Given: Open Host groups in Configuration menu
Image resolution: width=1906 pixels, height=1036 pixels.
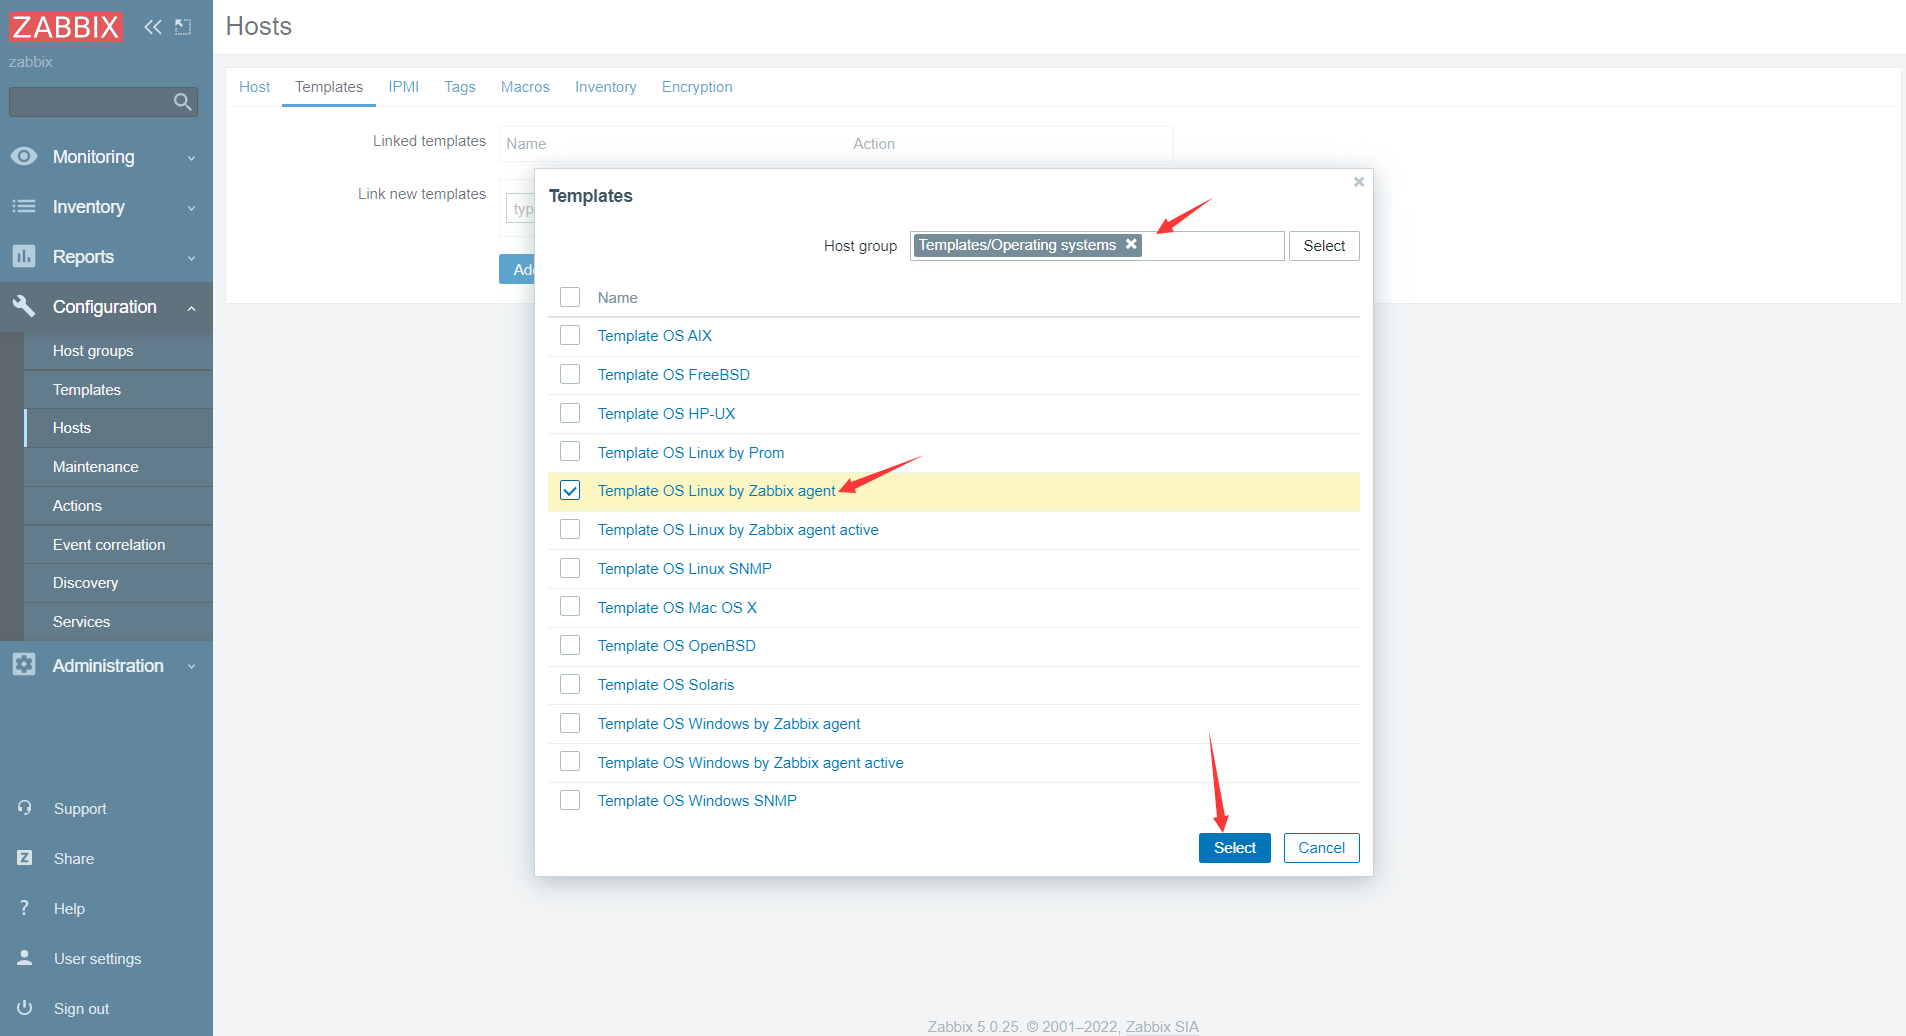Looking at the screenshot, I should pos(118,351).
